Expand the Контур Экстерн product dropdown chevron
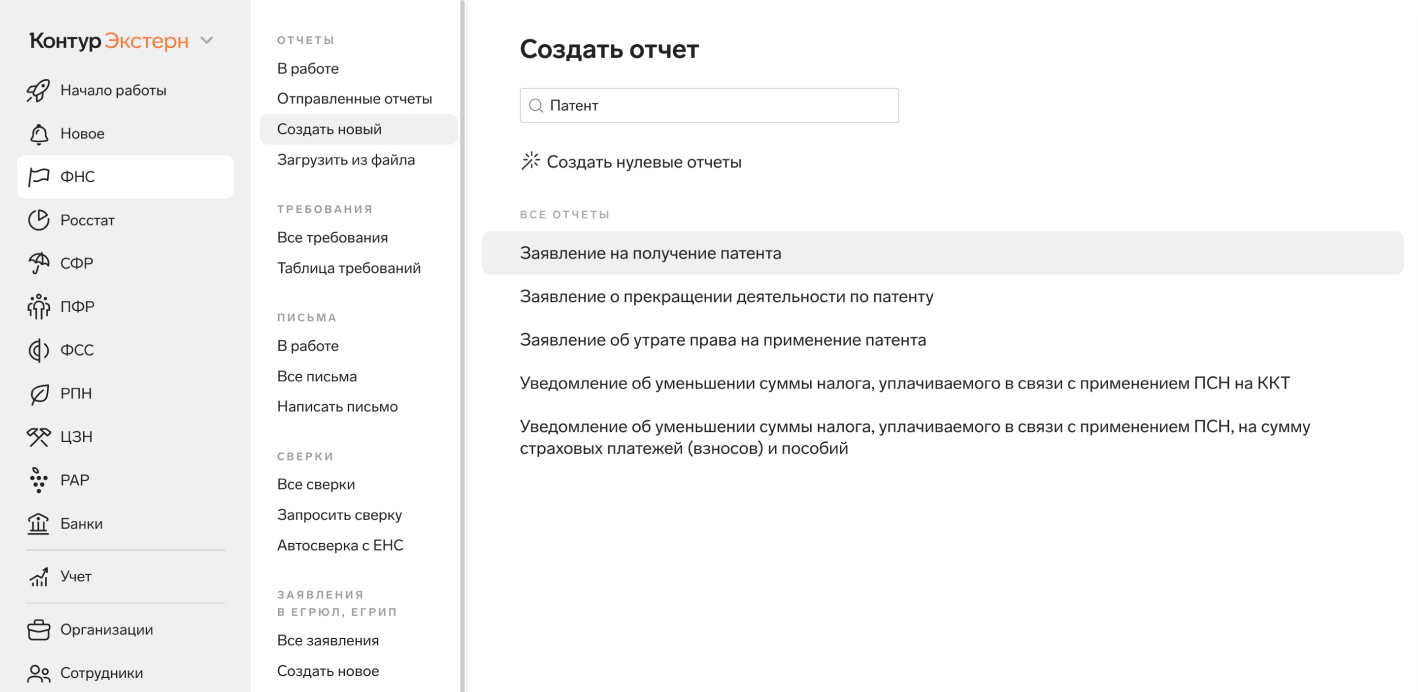1418x692 pixels. (207, 41)
